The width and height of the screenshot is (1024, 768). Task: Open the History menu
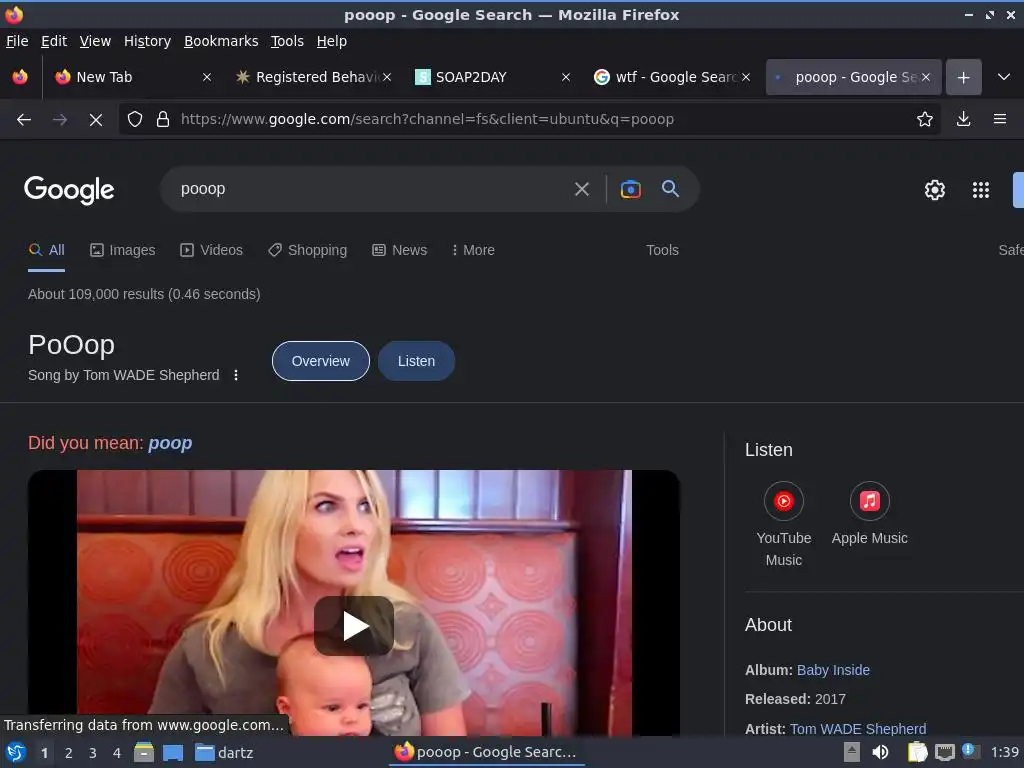point(148,41)
